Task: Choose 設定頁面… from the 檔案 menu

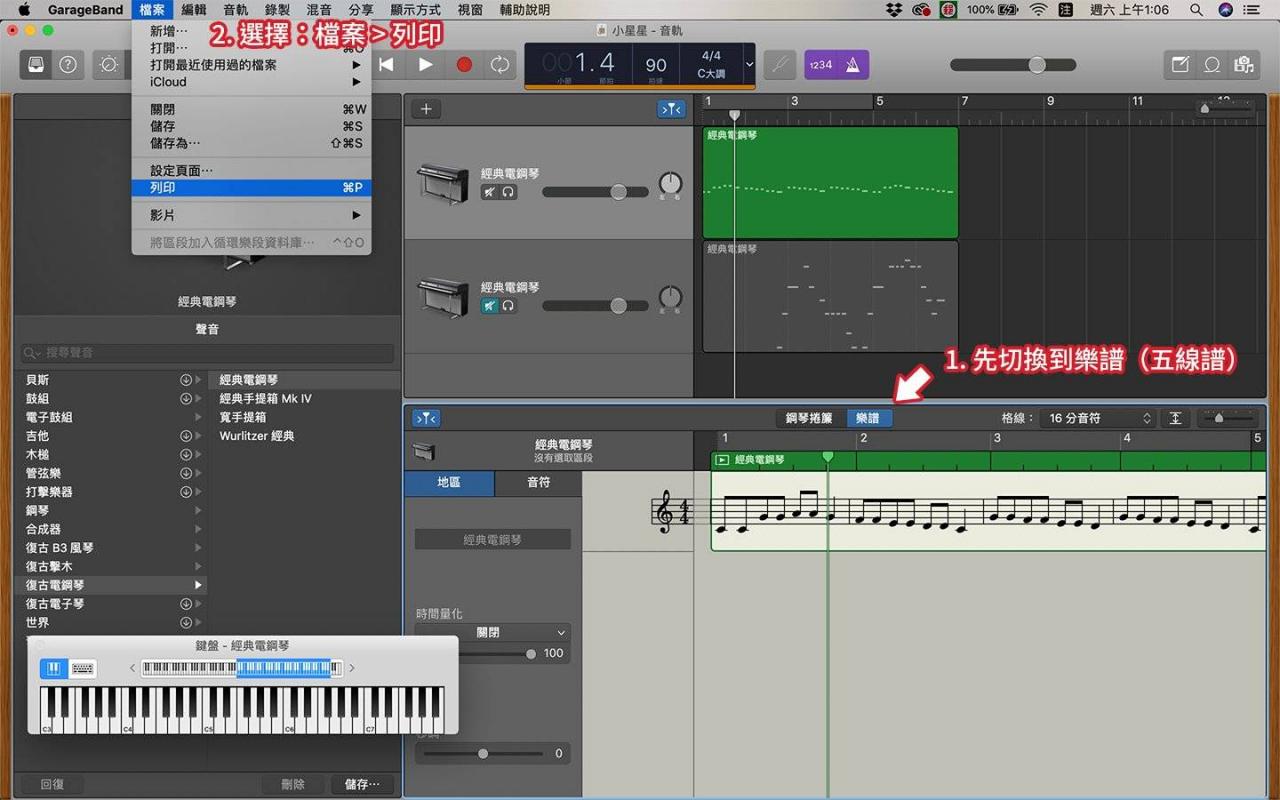Action: pyautogui.click(x=251, y=171)
